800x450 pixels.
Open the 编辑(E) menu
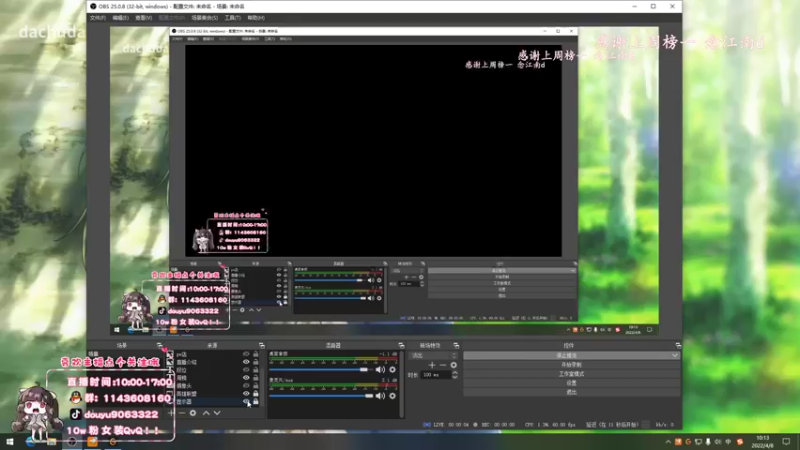point(120,18)
